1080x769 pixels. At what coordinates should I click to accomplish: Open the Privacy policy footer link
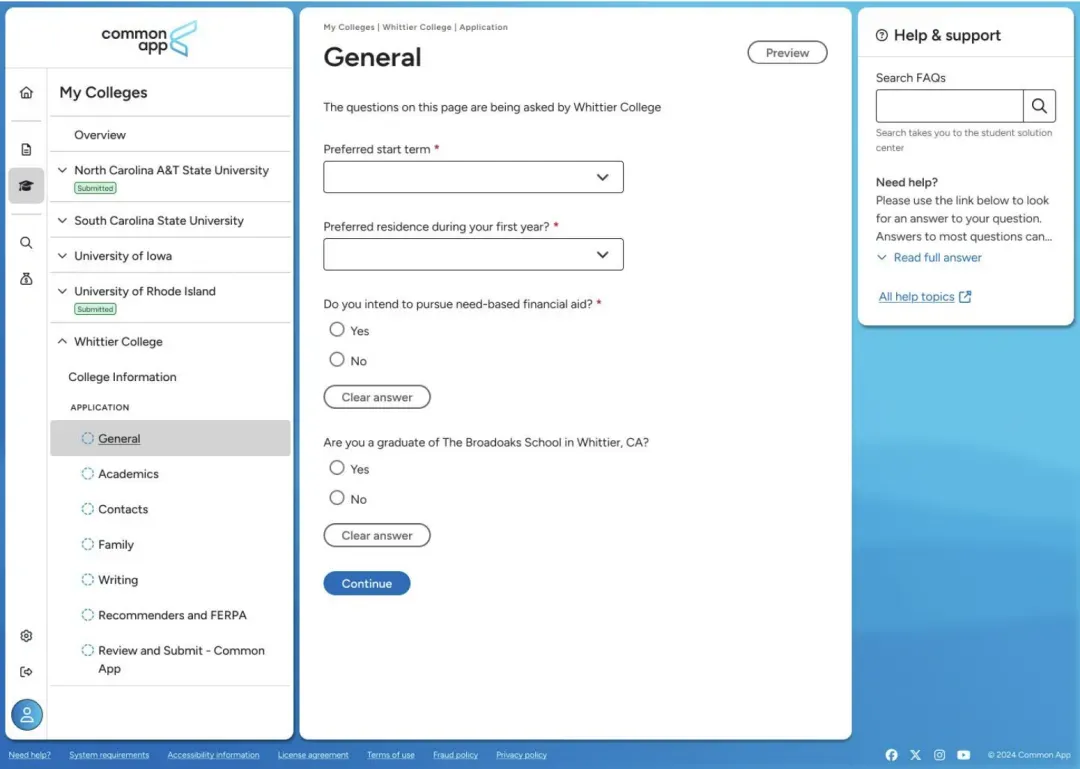[521, 755]
